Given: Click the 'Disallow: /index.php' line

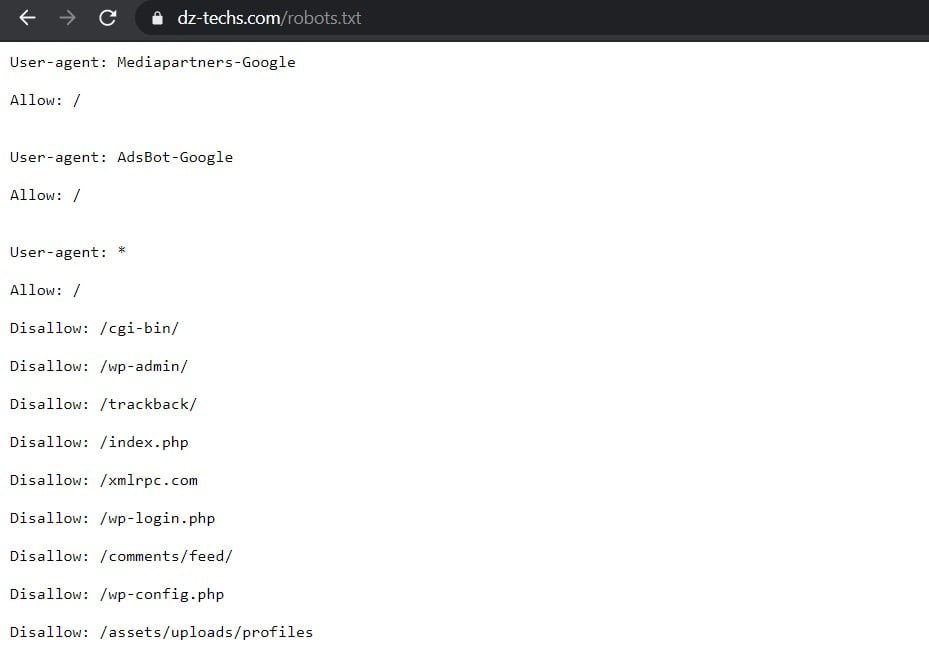Looking at the screenshot, I should [x=99, y=442].
